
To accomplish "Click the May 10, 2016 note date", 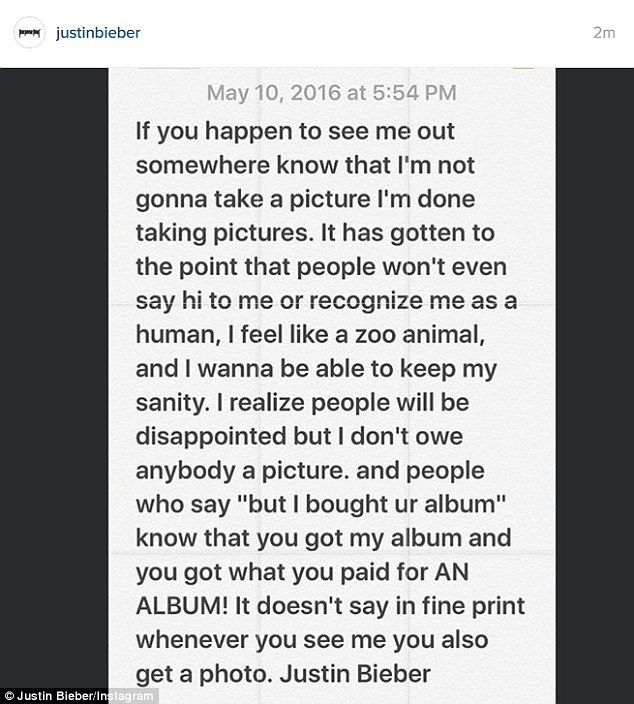I will tap(331, 93).
